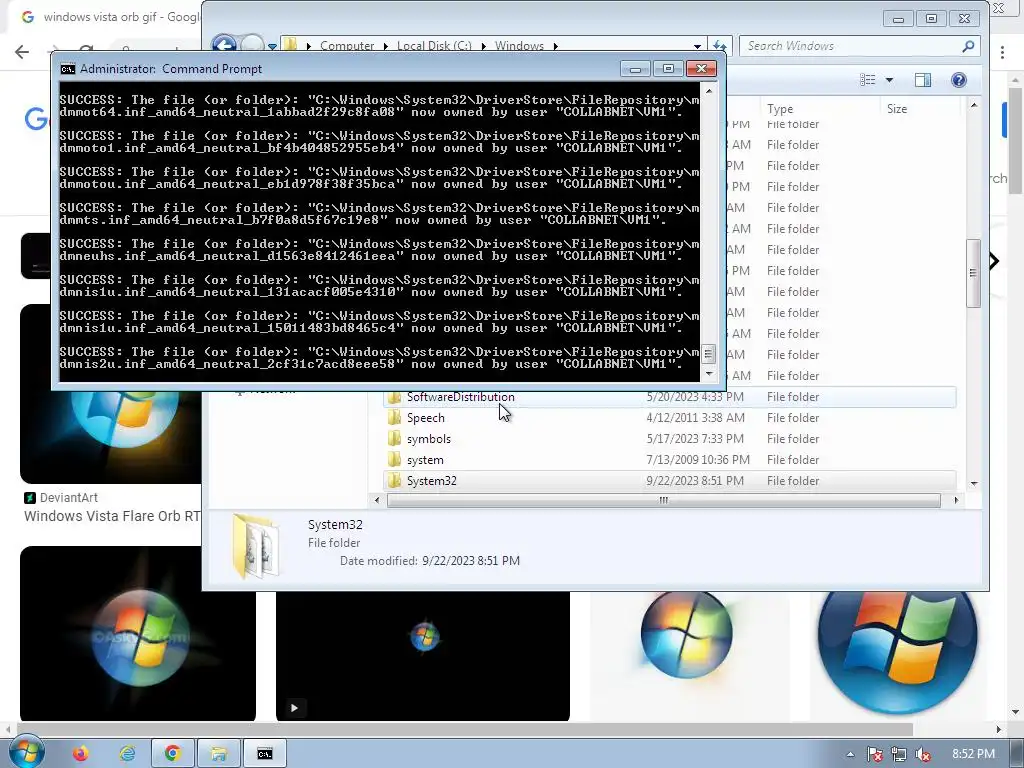Open the large blue Windows orb thumbnail

(x=897, y=653)
